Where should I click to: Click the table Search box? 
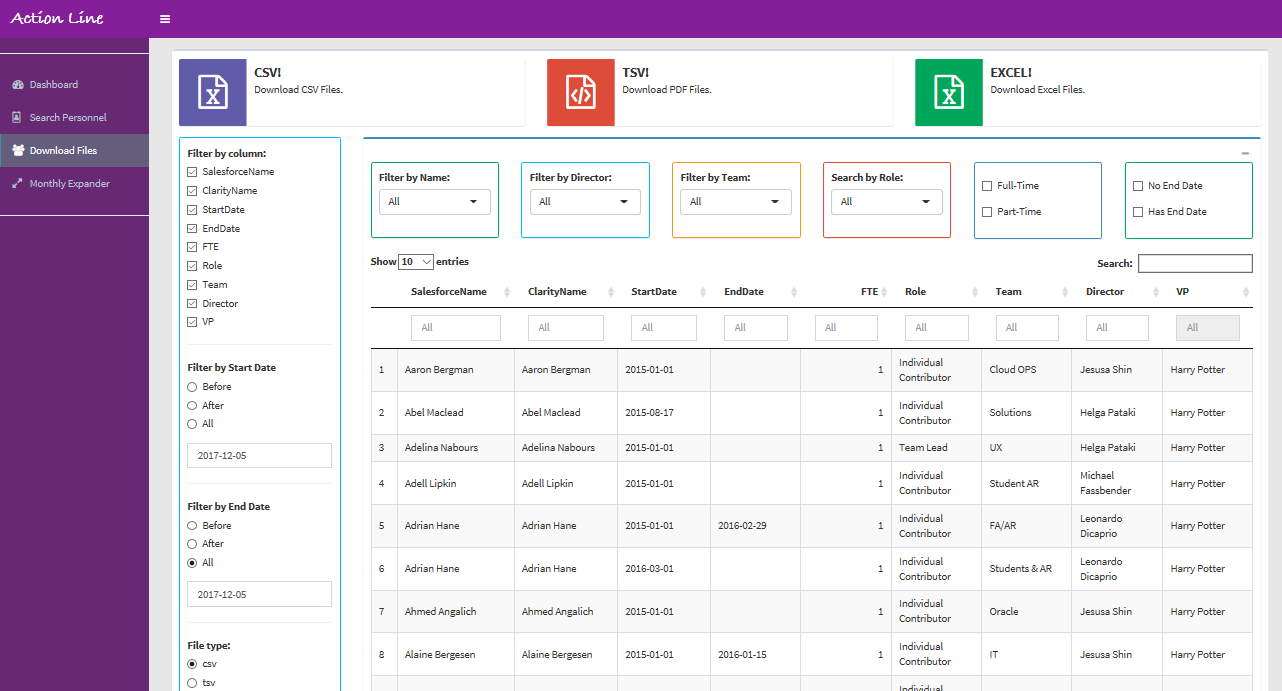tap(1195, 264)
